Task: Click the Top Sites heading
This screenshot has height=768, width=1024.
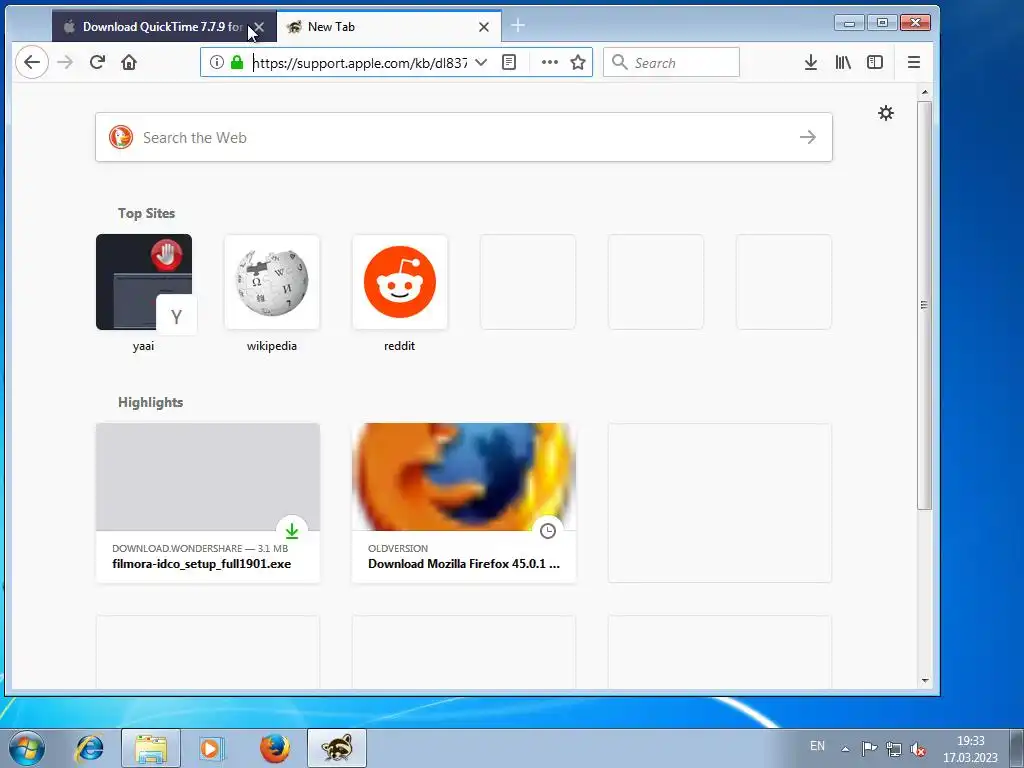Action: coord(146,214)
